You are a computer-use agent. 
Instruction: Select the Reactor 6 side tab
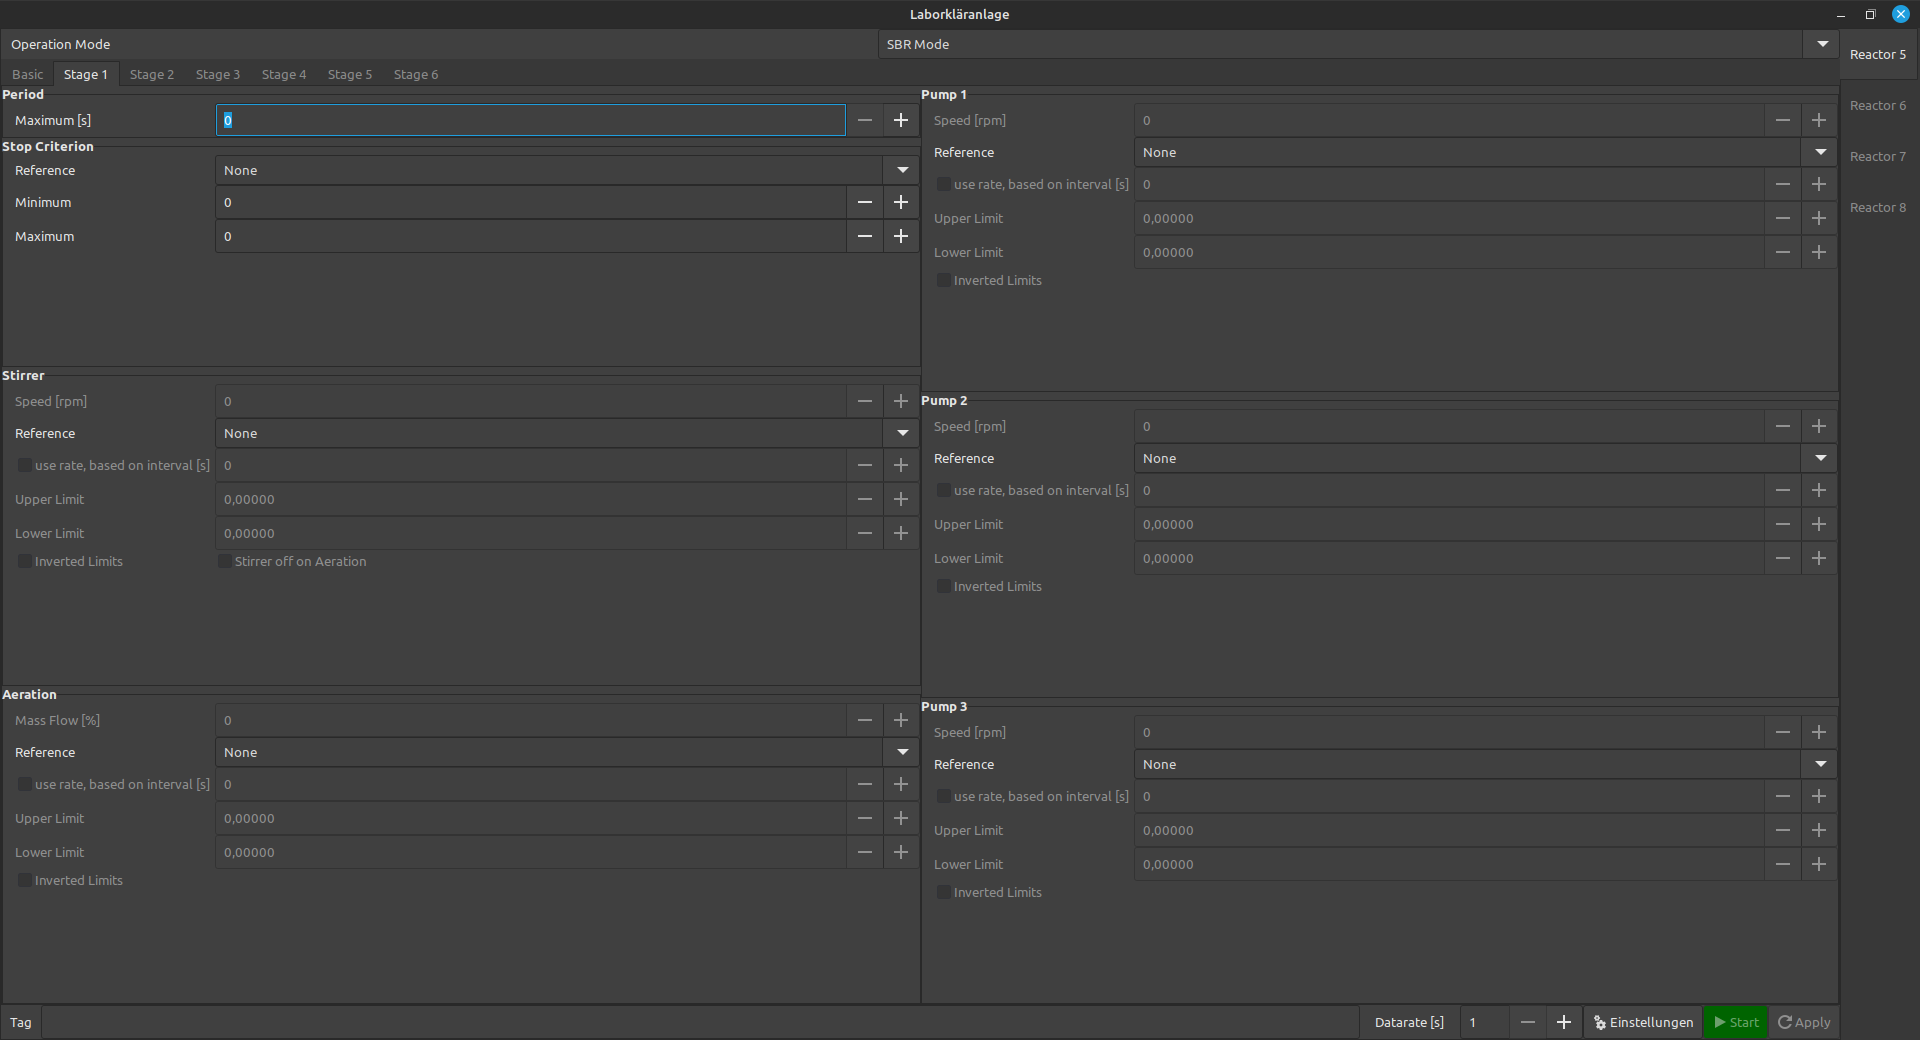click(1877, 106)
